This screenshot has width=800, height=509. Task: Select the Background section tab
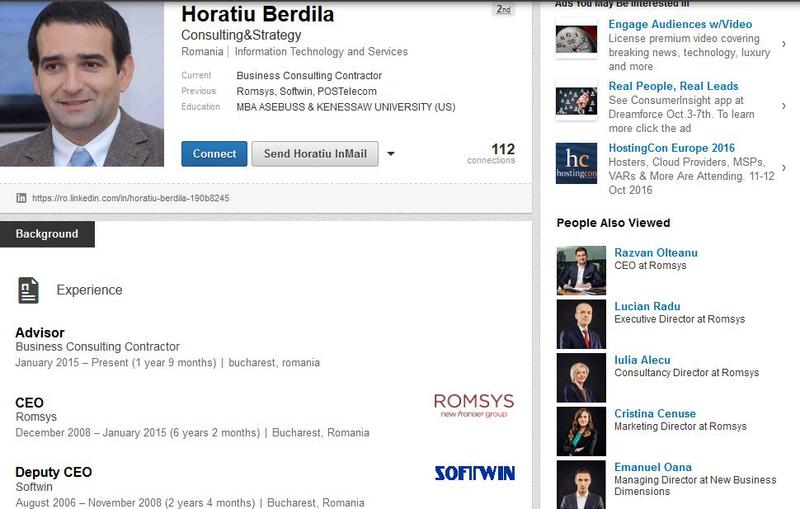pyautogui.click(x=47, y=234)
